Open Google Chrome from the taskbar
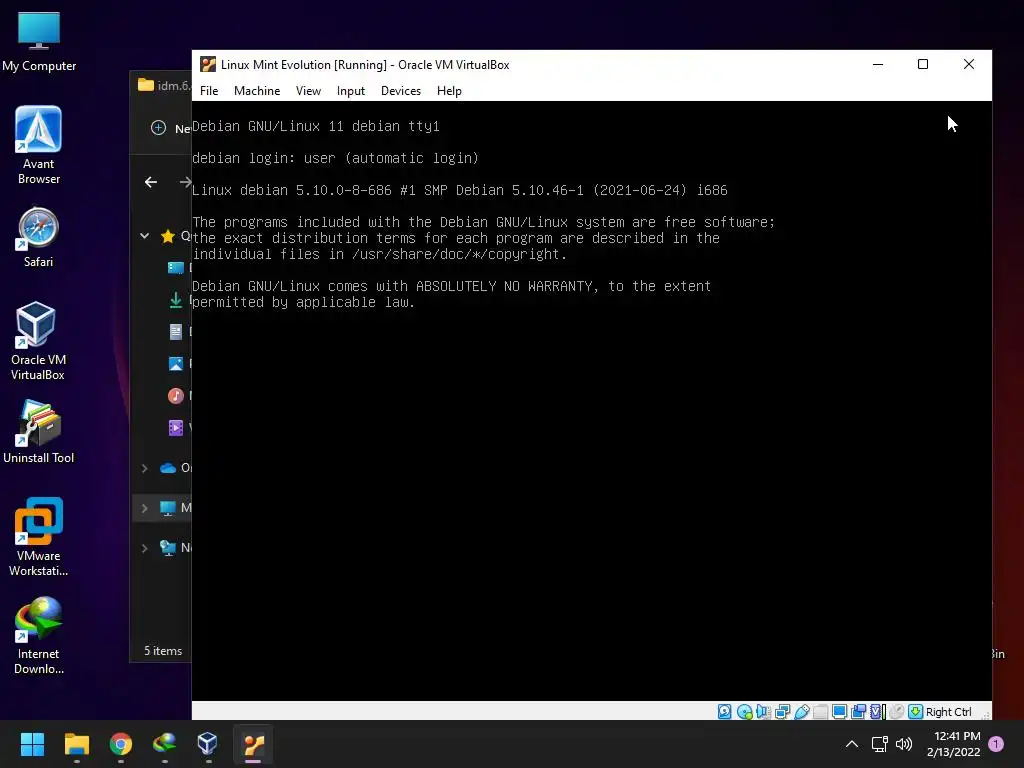Viewport: 1024px width, 768px height. (120, 744)
